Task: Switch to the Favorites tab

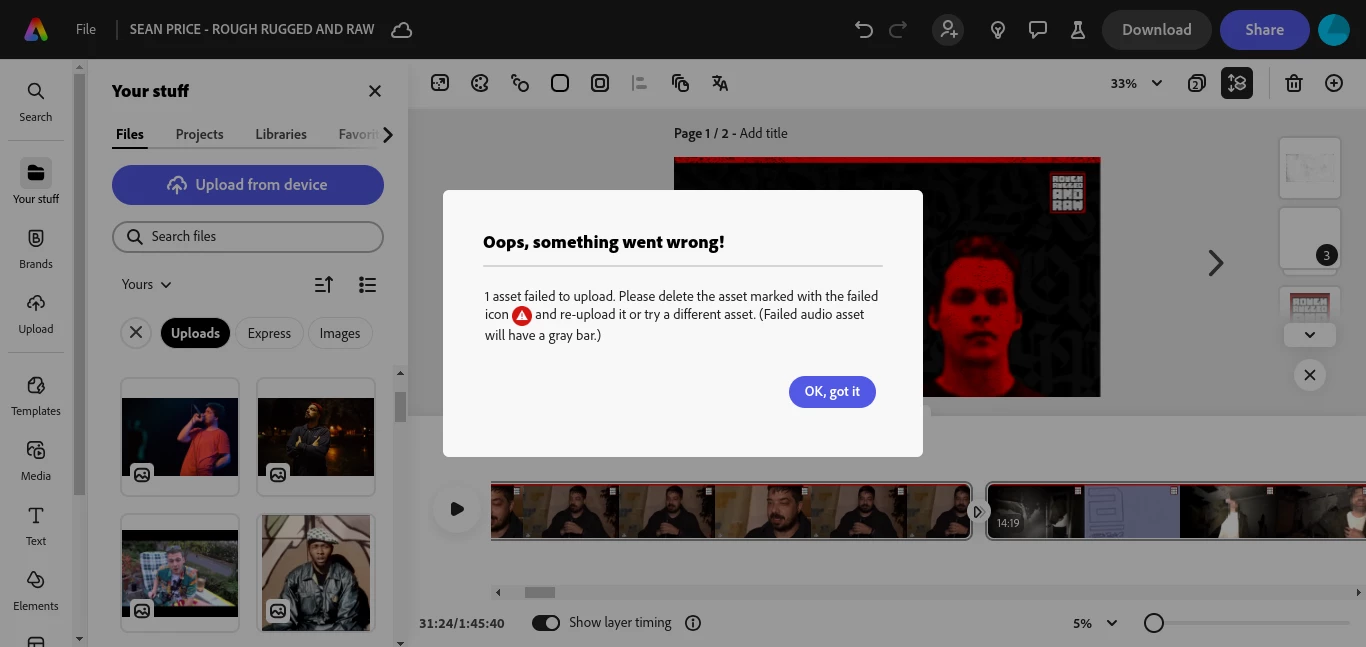Action: pos(357,134)
